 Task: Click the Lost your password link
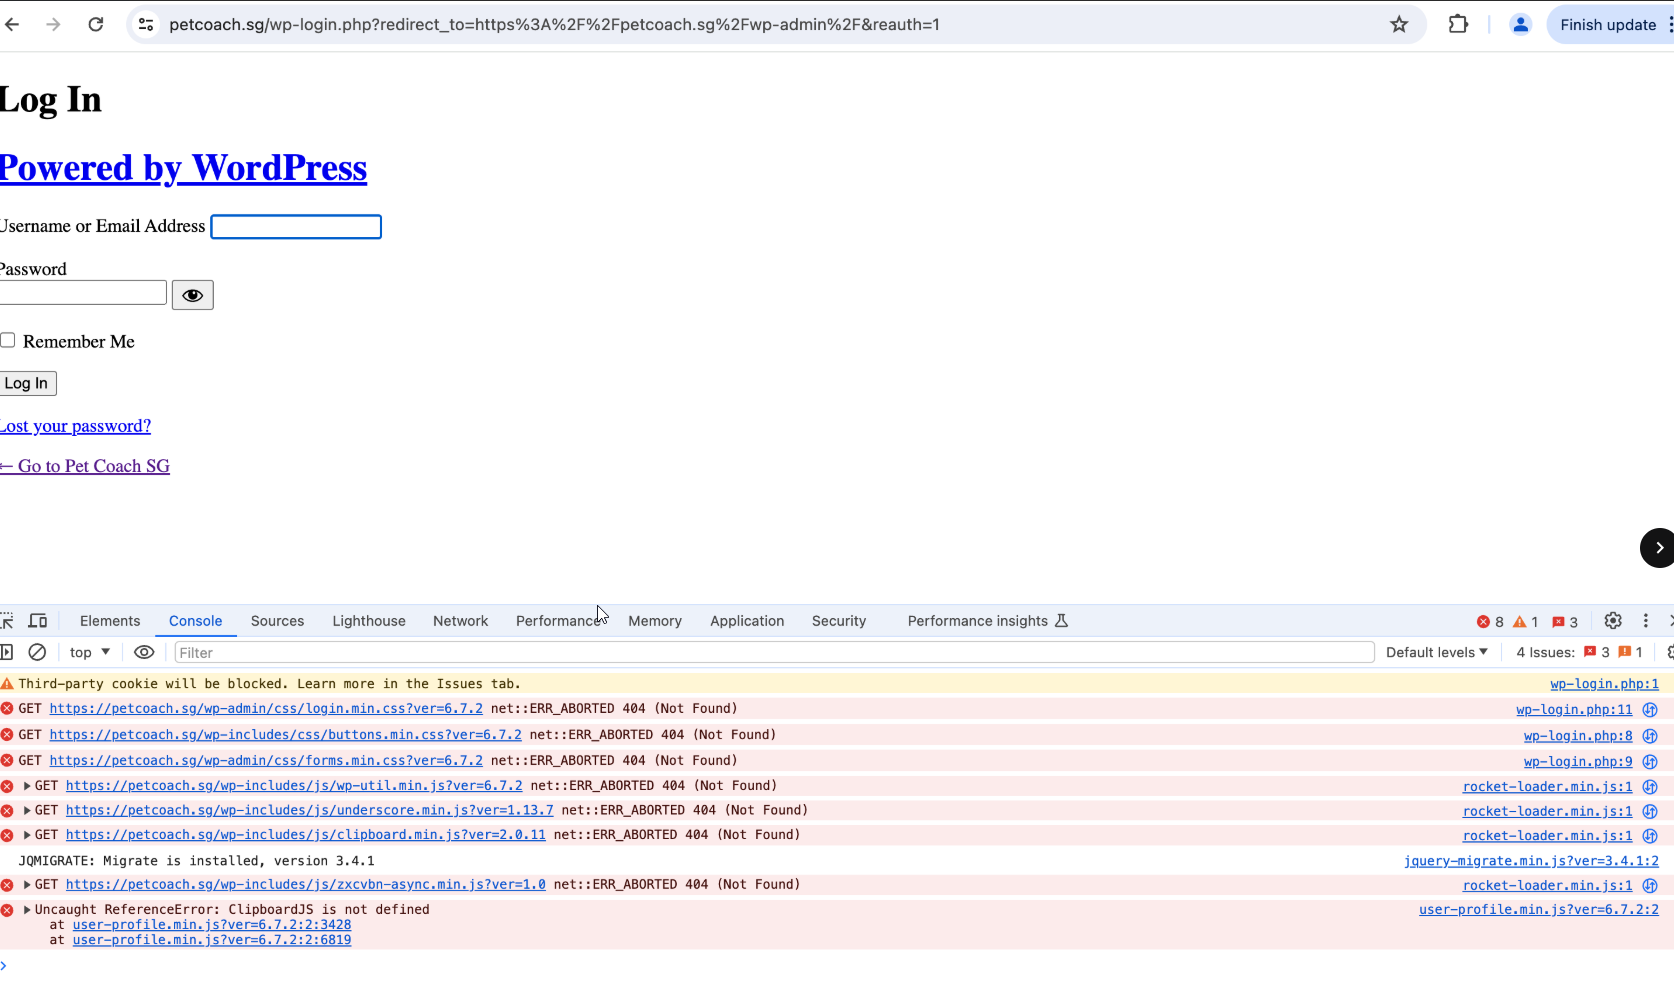tap(75, 426)
